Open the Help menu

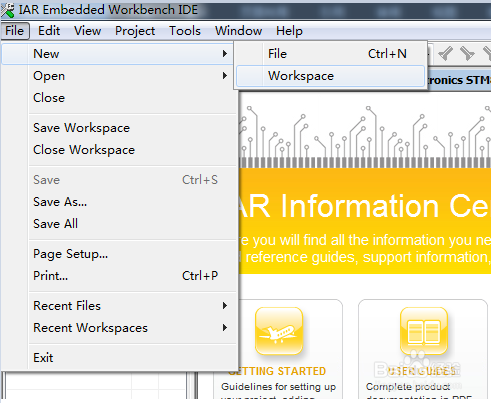[x=289, y=31]
